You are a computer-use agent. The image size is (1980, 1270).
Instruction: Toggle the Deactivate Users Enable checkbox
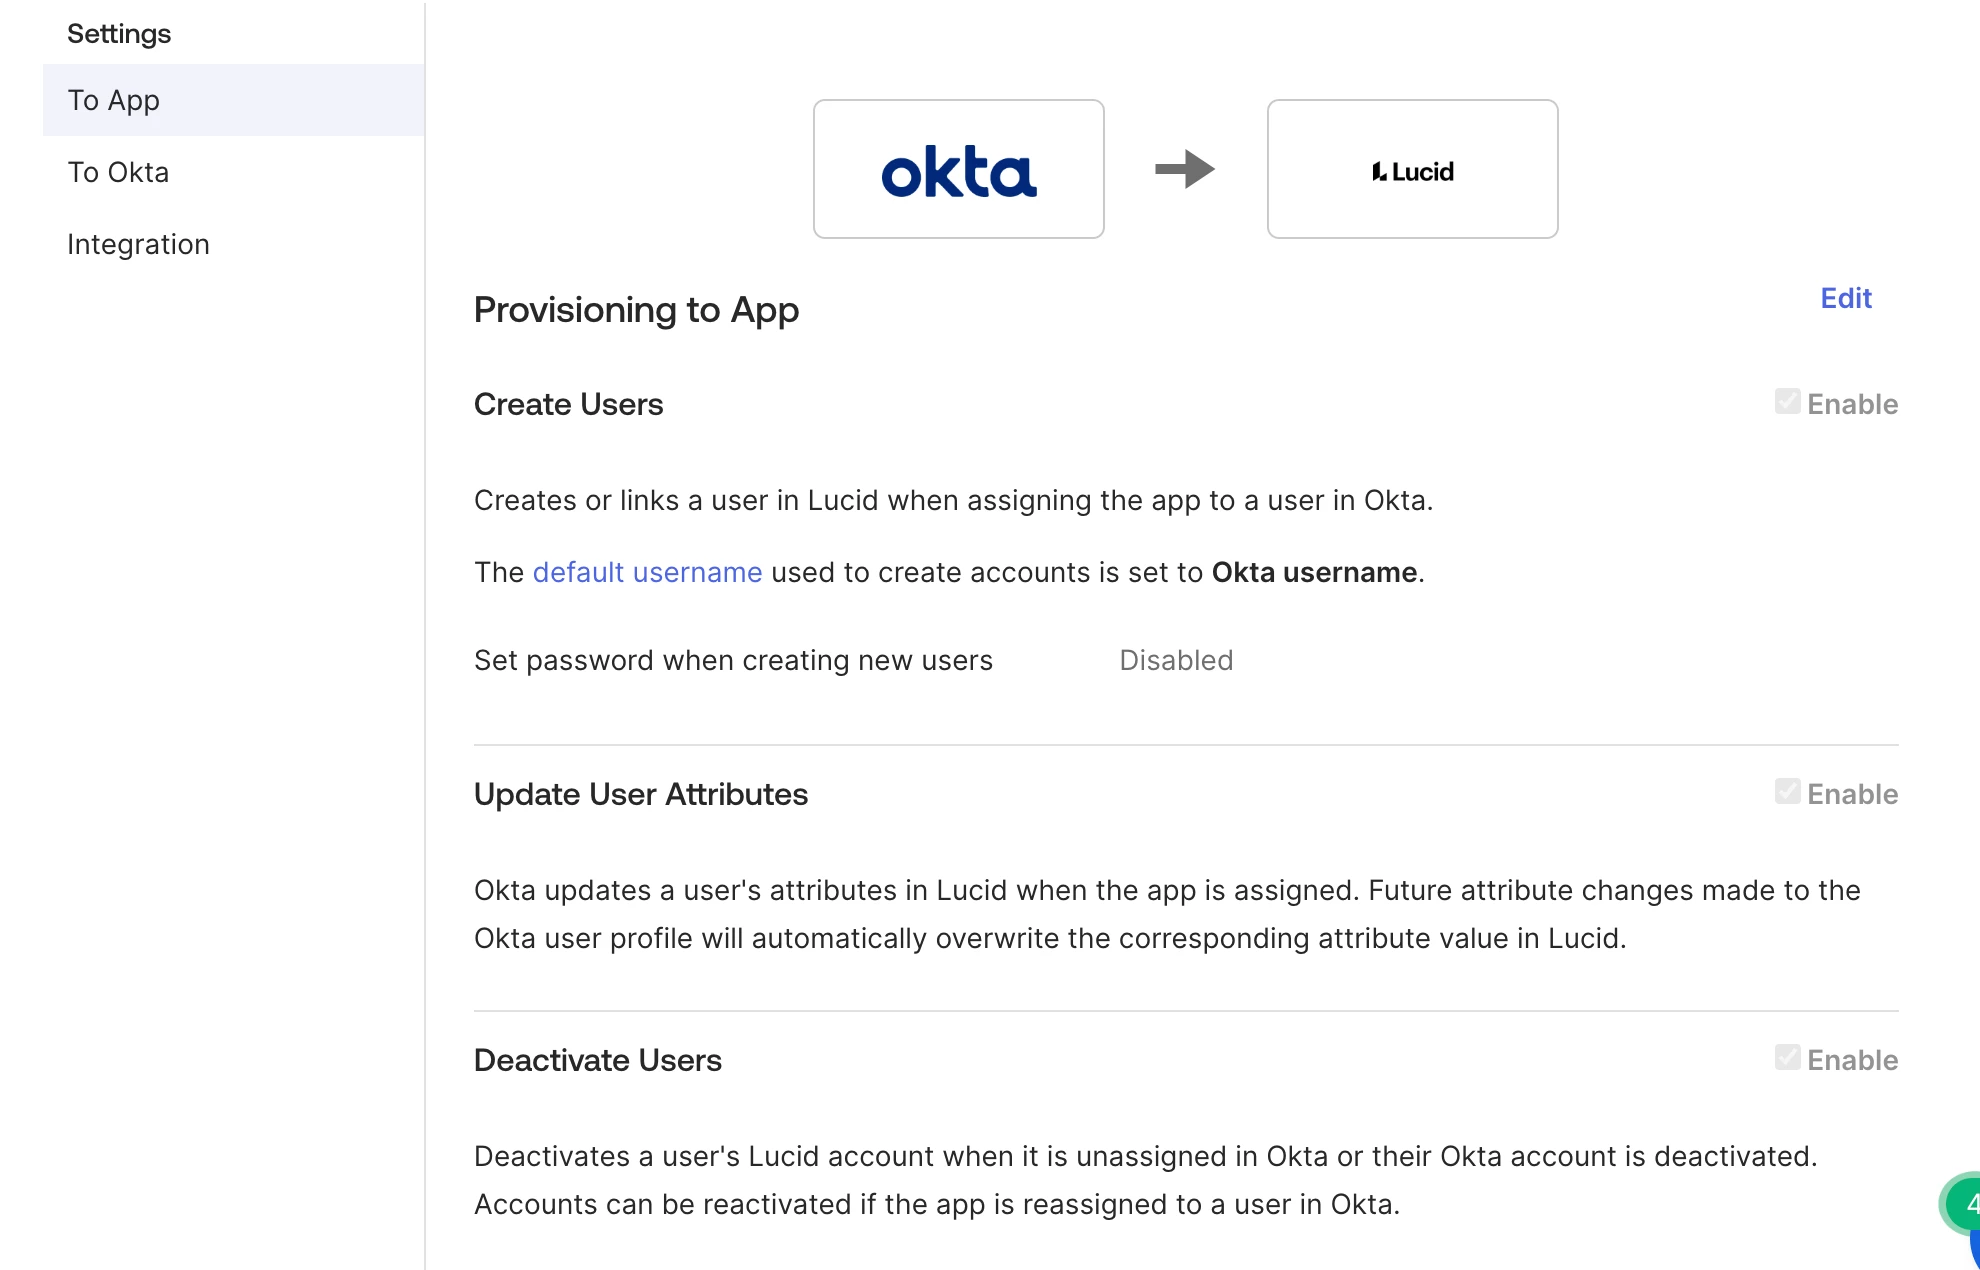point(1787,1058)
